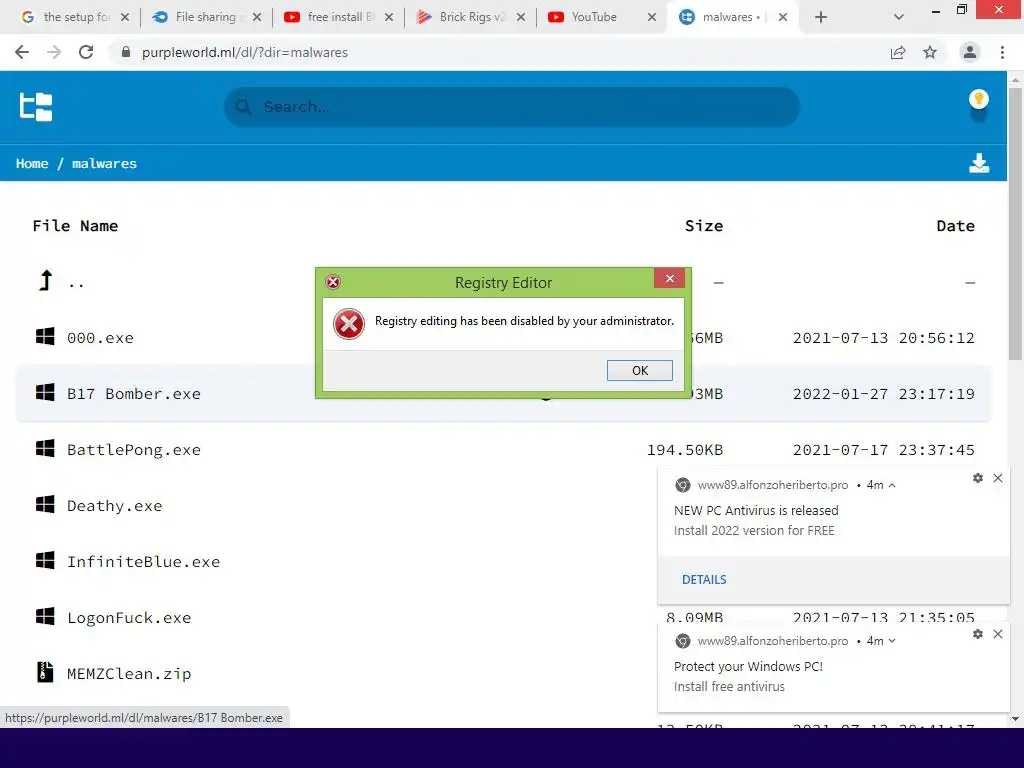This screenshot has width=1024, height=768.
Task: Go forward in browser history
Action: [54, 52]
